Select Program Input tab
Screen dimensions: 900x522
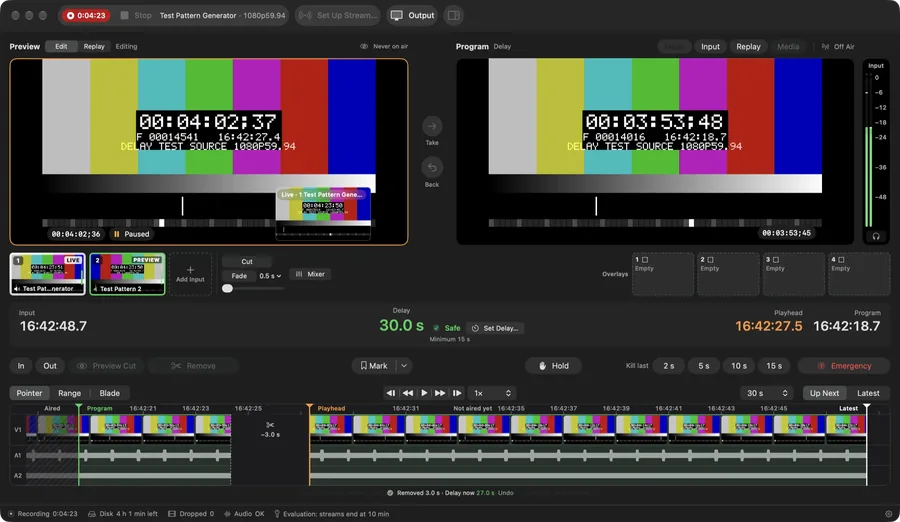710,47
